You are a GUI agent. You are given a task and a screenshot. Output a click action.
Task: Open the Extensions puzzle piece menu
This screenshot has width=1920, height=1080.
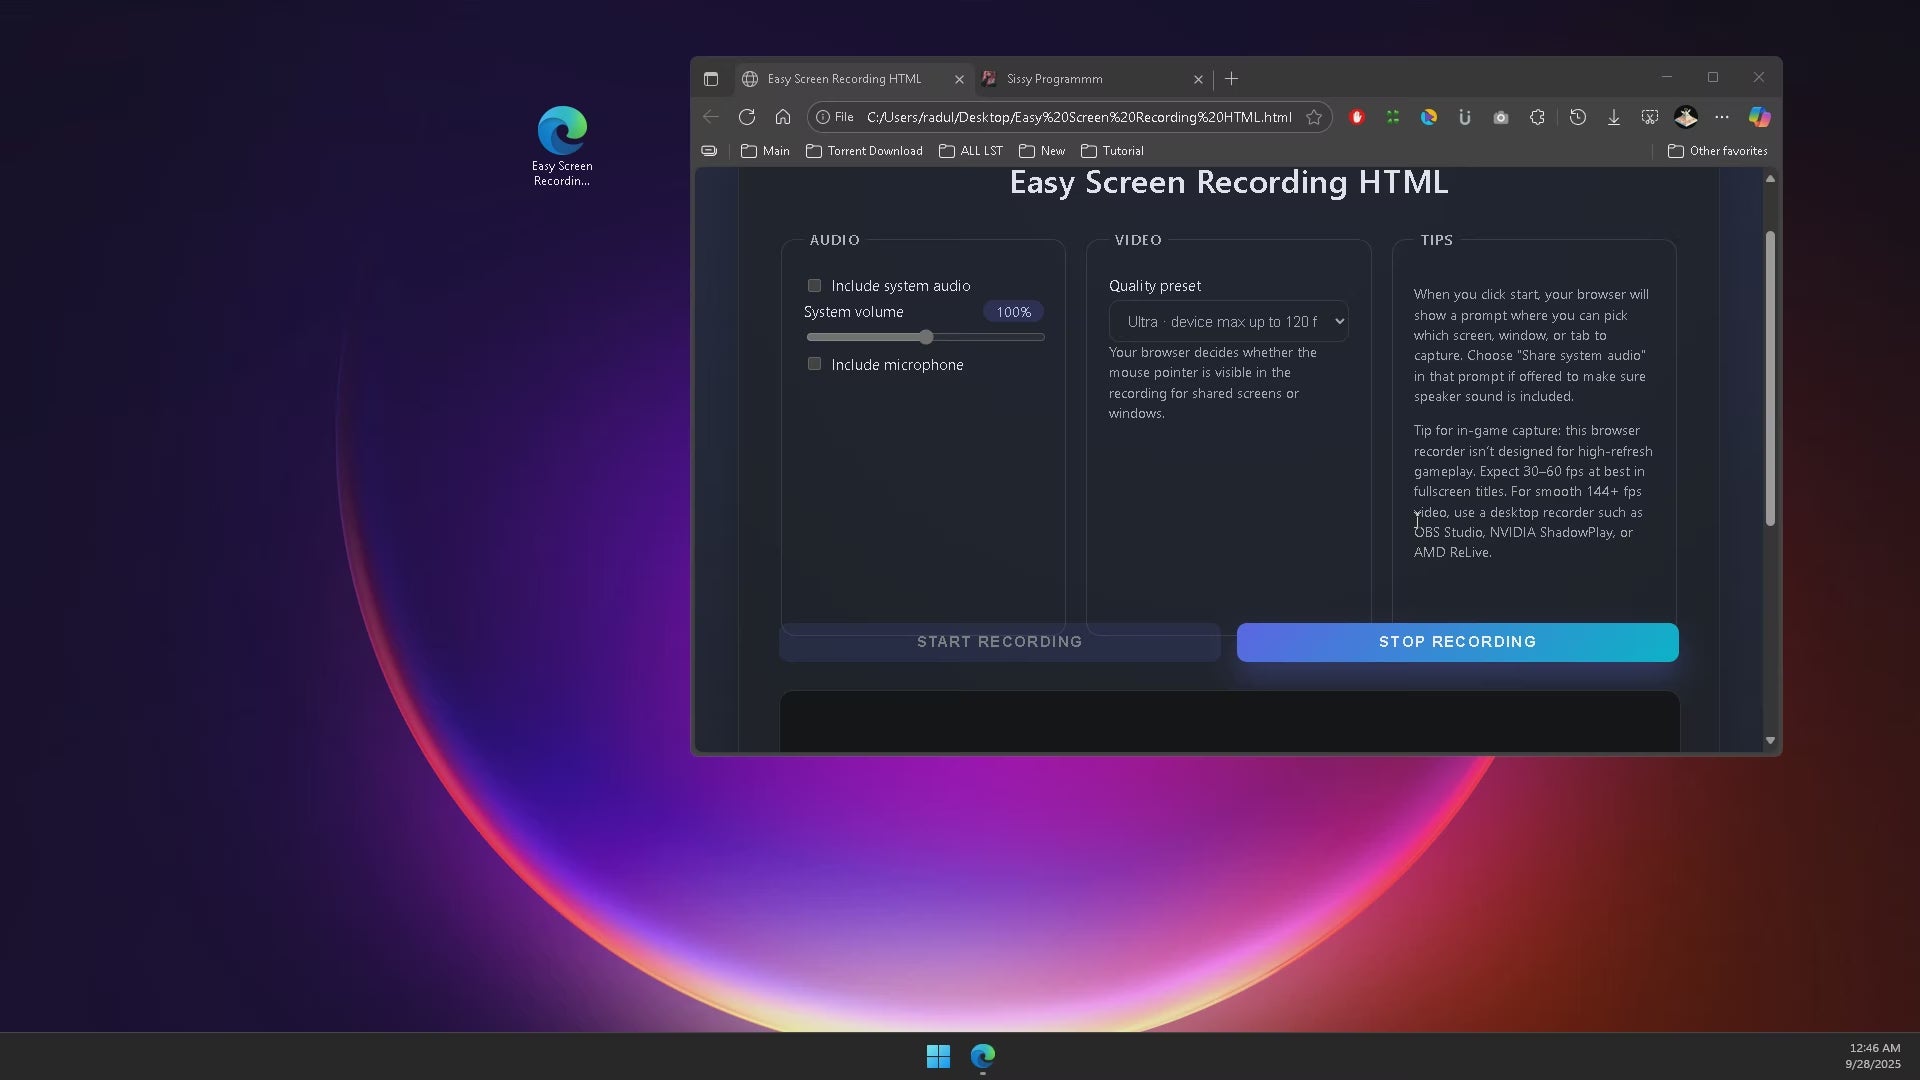pyautogui.click(x=1537, y=117)
